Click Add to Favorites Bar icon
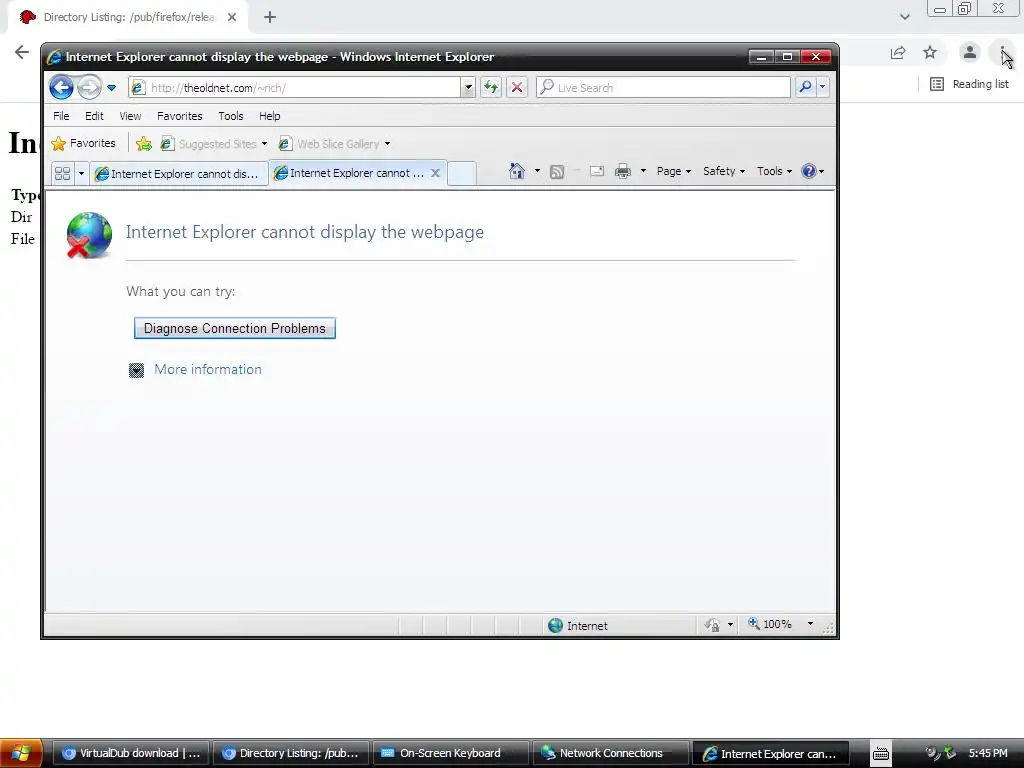Viewport: 1024px width, 768px height. tap(144, 144)
